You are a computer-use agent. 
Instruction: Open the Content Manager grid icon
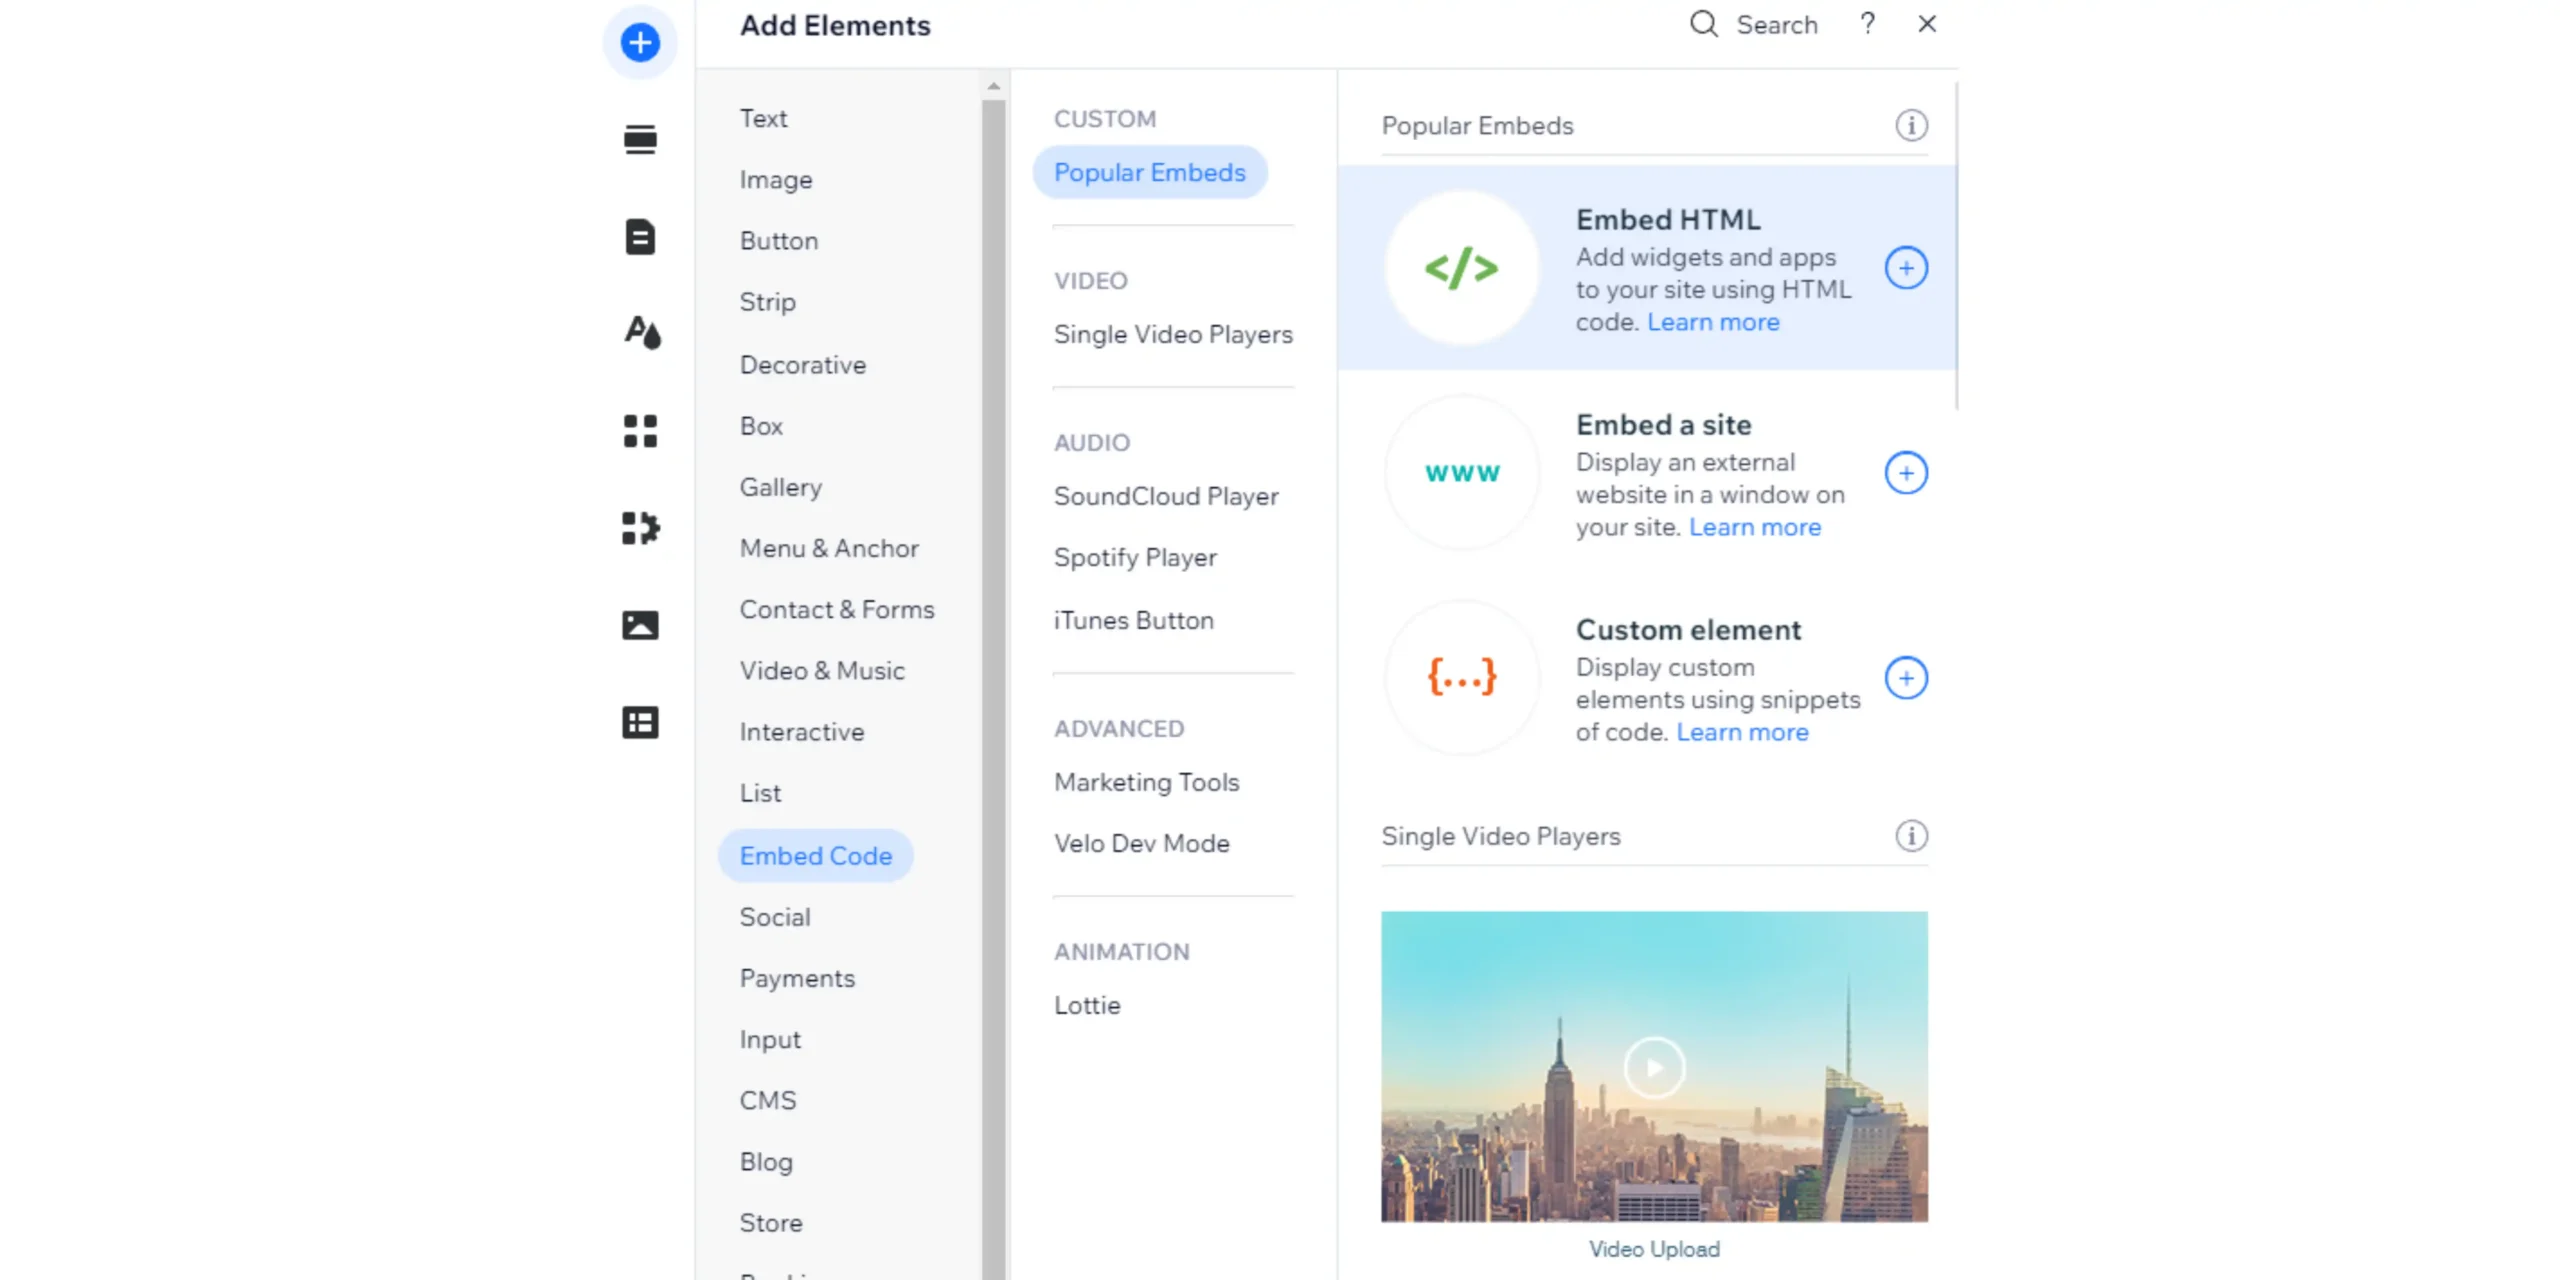tap(639, 722)
